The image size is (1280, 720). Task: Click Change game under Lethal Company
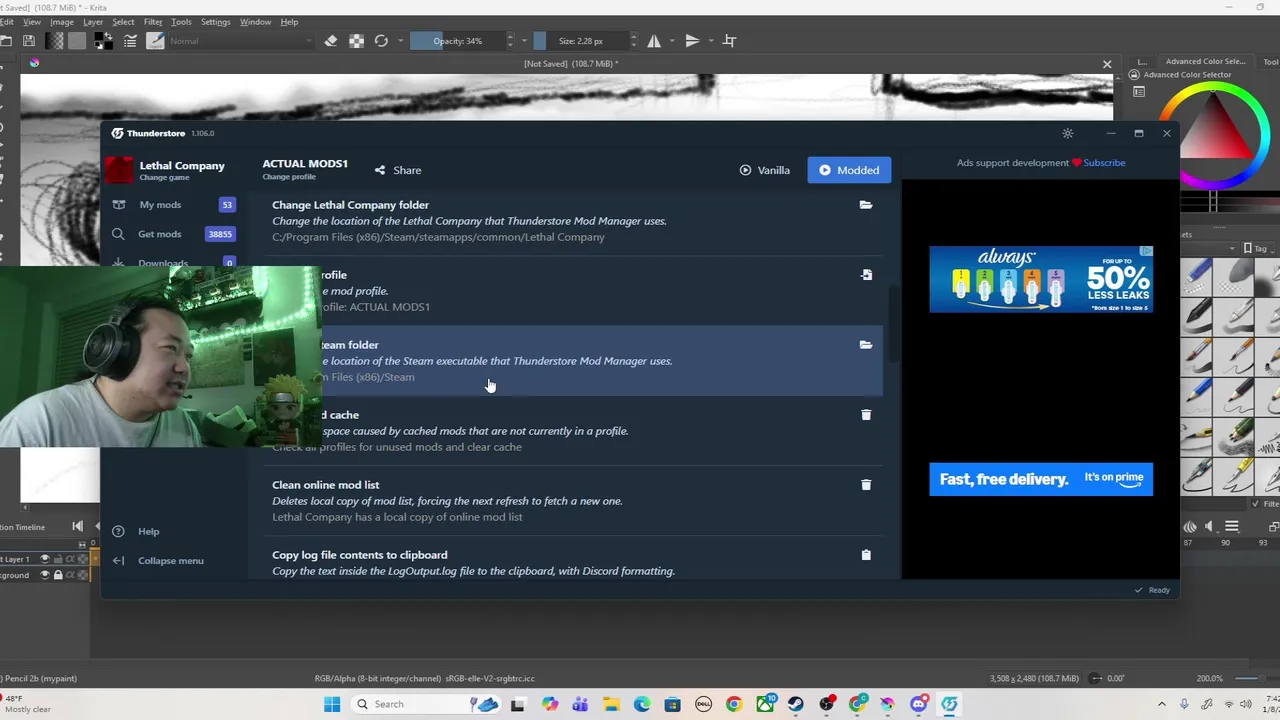(164, 178)
